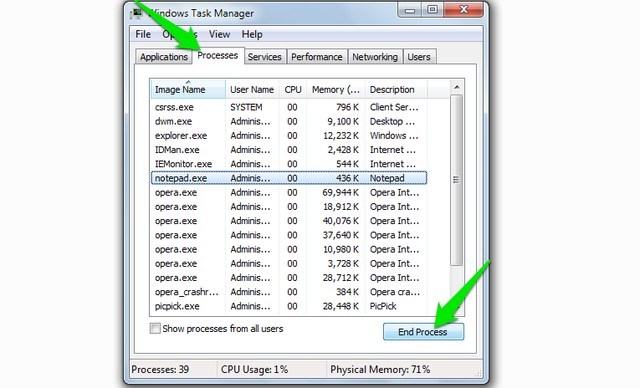640x388 pixels.
Task: Click the Desktop ... description cell
Action: [392, 122]
